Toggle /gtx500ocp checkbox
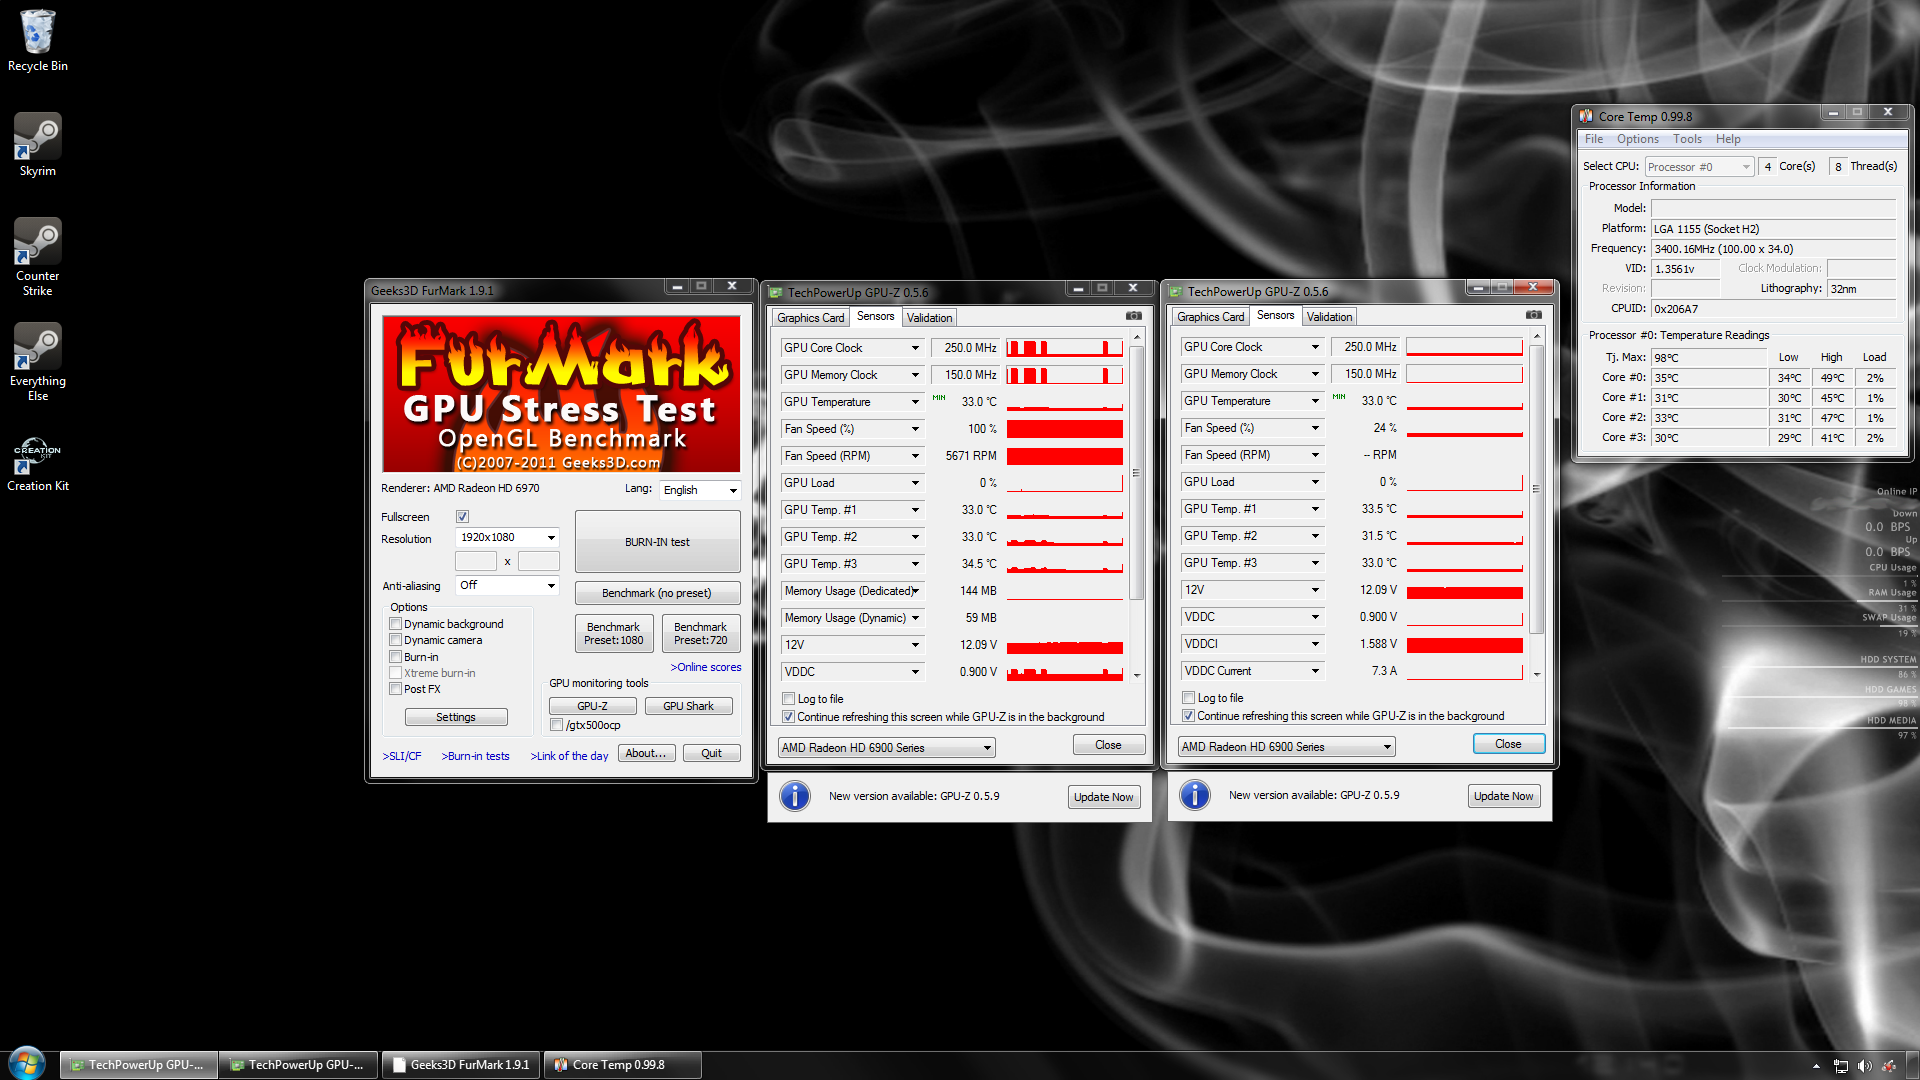1920x1080 pixels. tap(556, 725)
